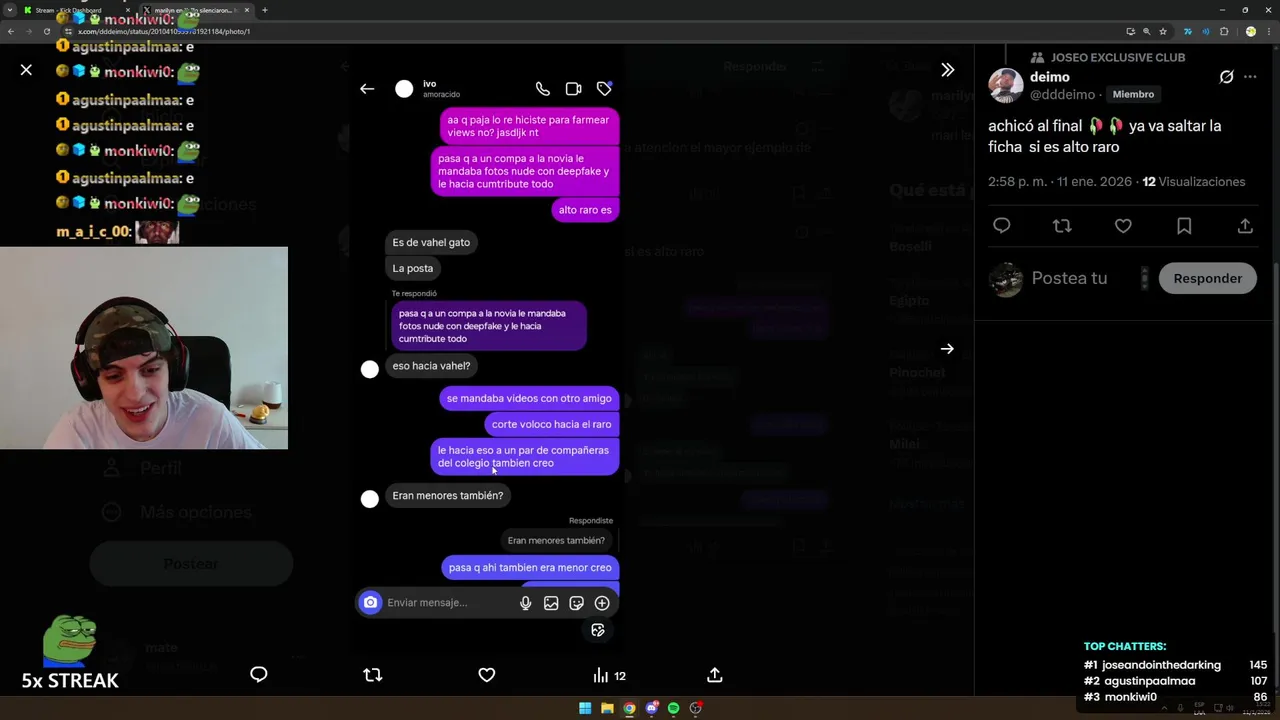Share deimo's post from right panel

1245,226
